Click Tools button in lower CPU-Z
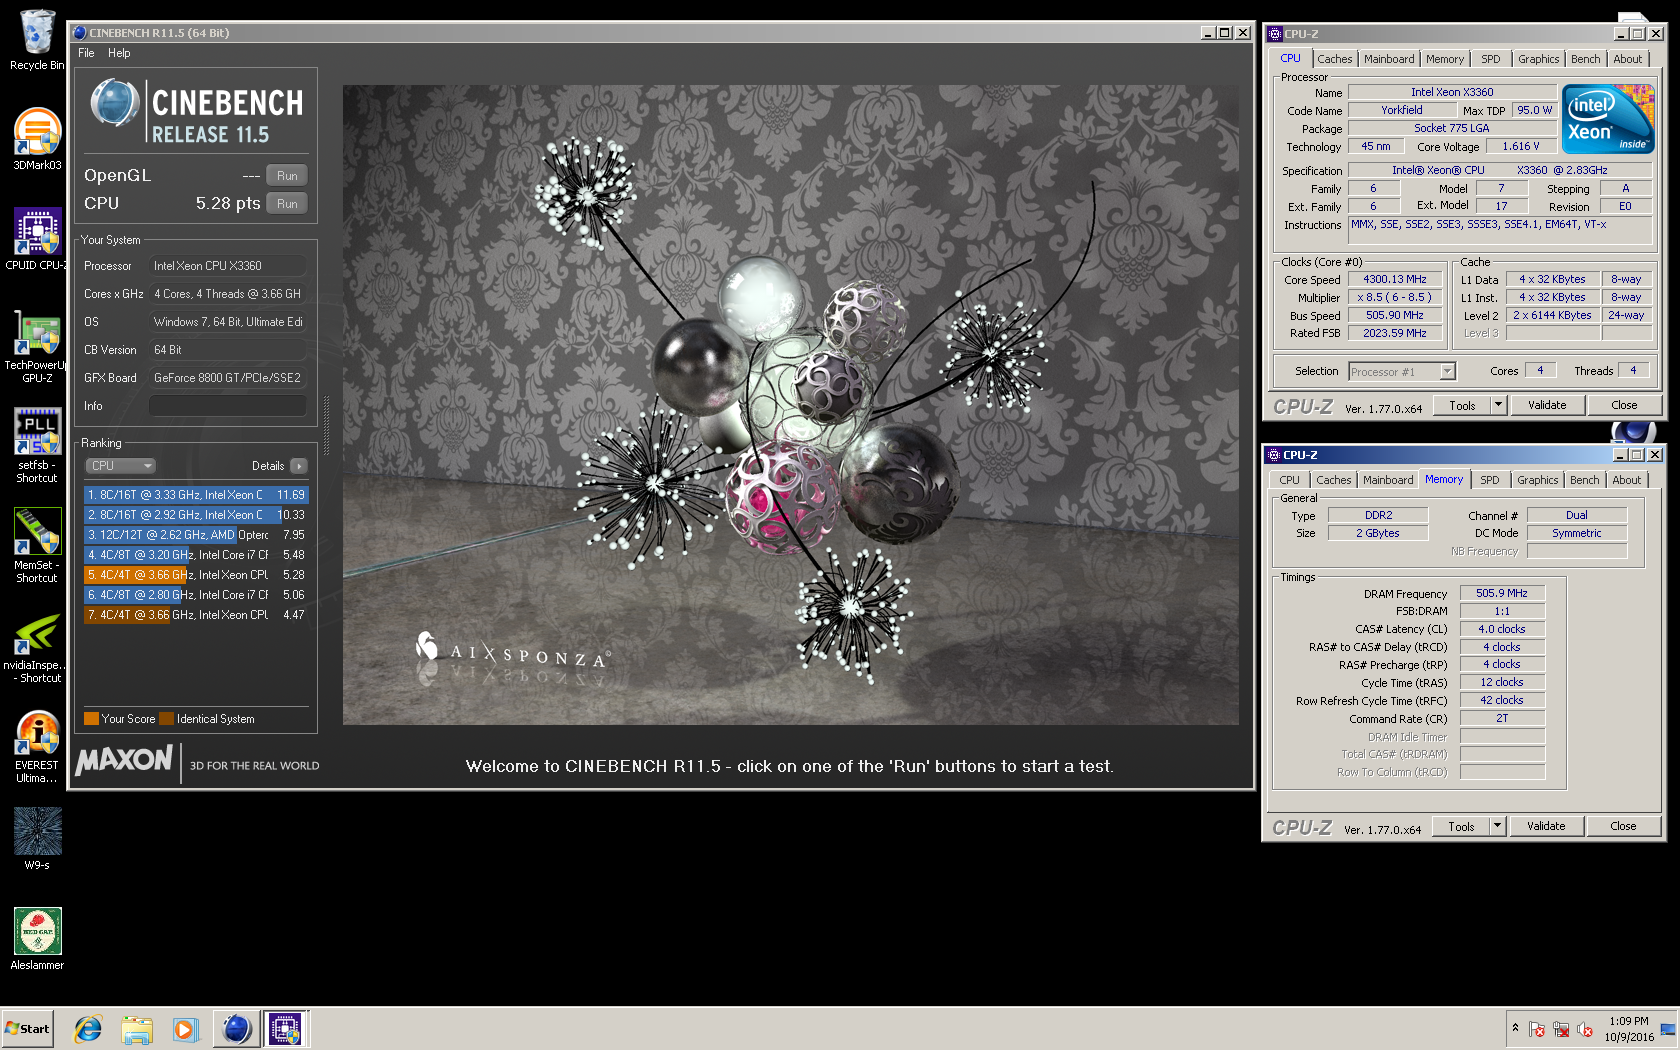1680x1050 pixels. coord(1461,827)
